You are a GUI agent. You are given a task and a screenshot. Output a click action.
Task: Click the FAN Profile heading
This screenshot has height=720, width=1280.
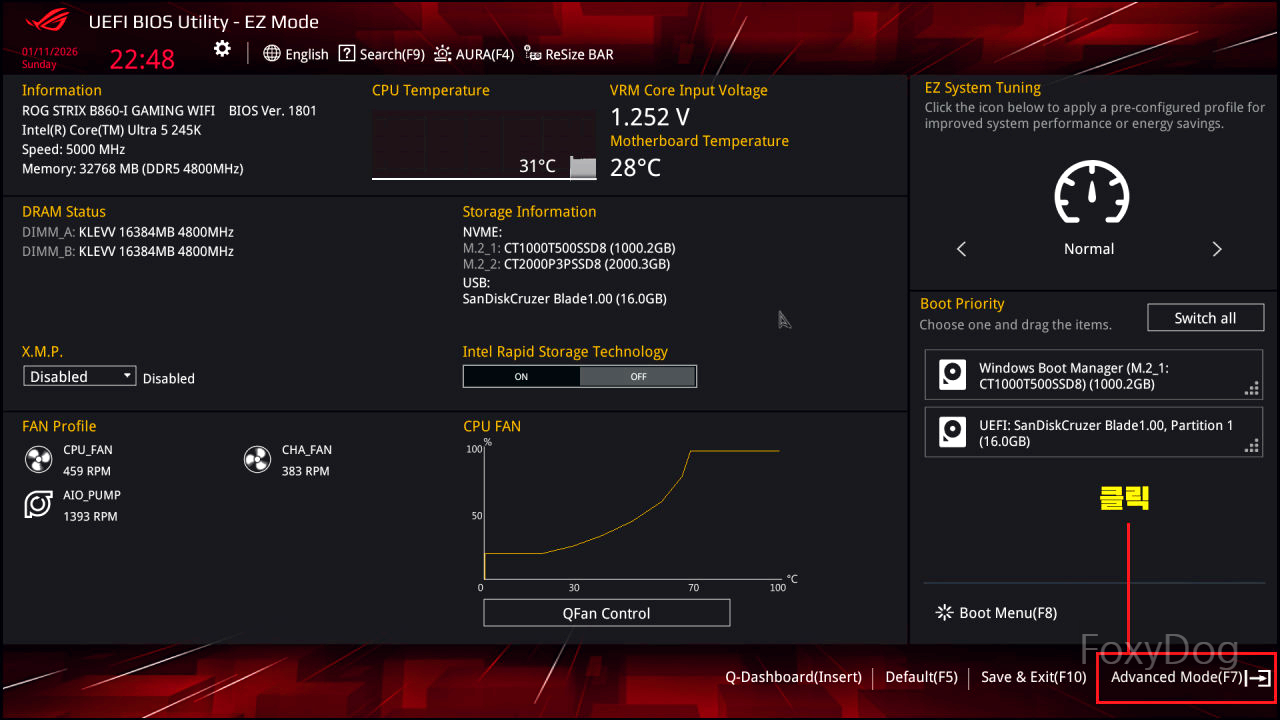click(x=59, y=426)
